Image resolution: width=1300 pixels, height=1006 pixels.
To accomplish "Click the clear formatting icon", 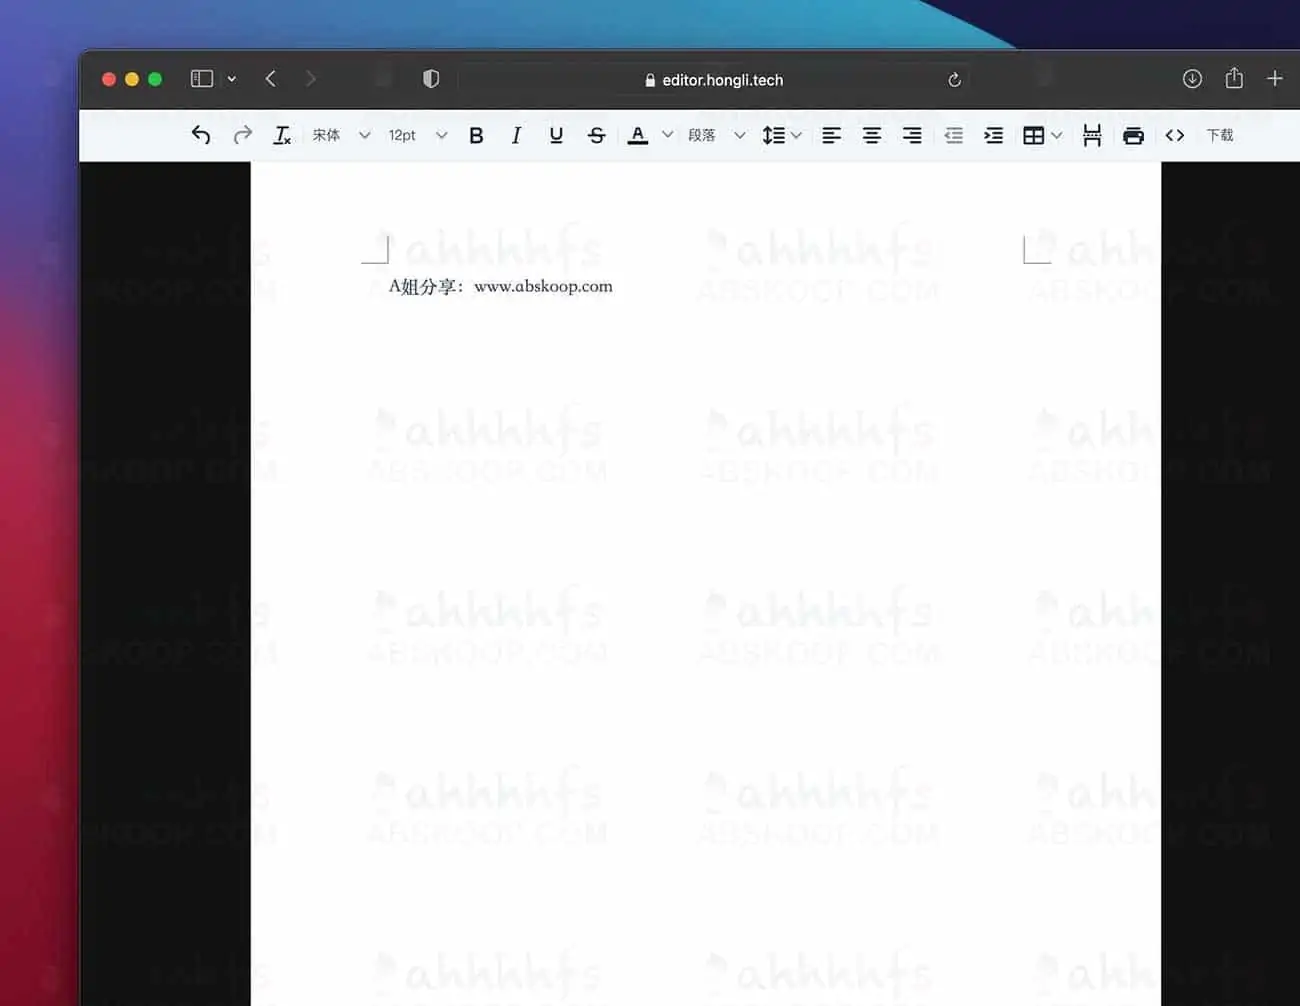I will click(x=282, y=135).
